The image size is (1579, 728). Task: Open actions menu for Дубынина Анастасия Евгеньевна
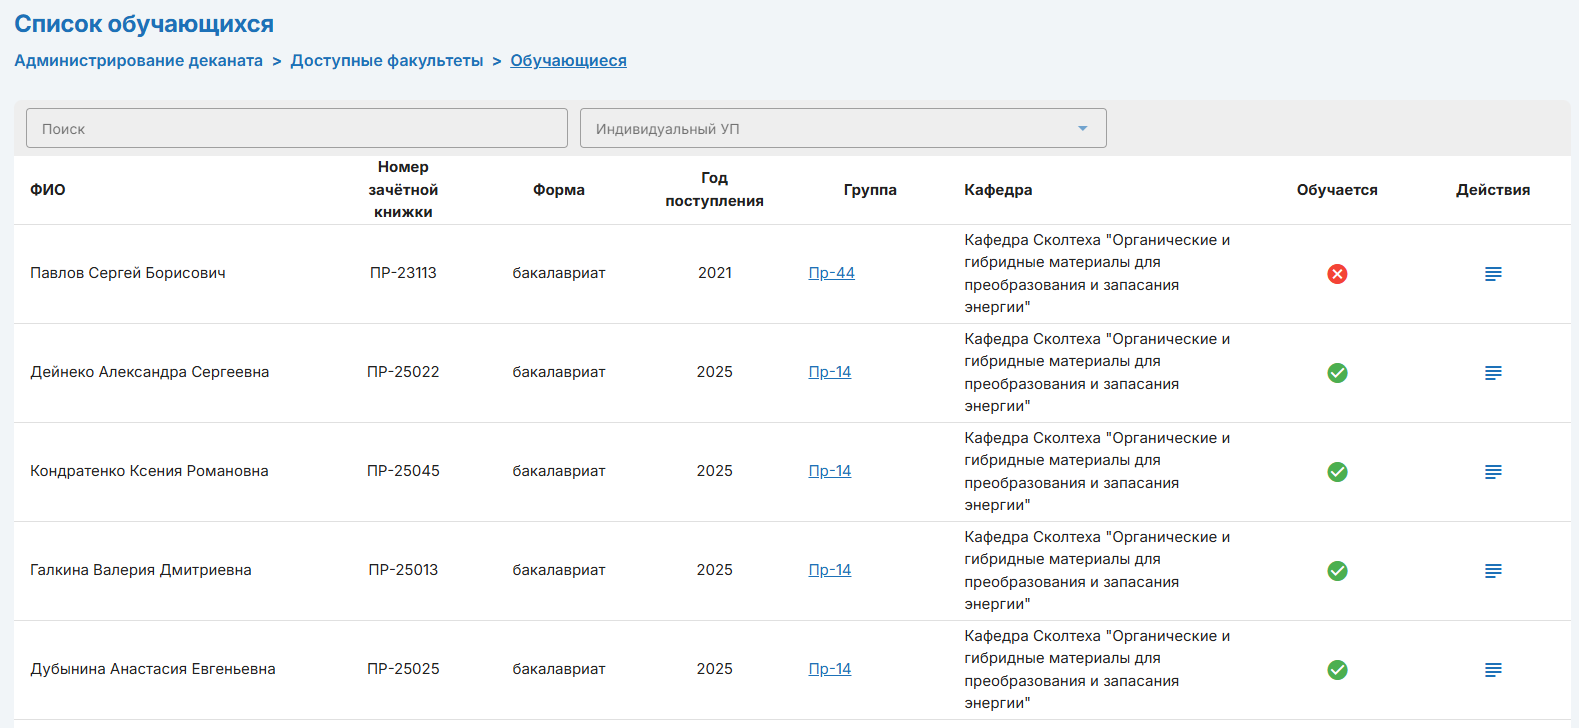point(1492,670)
